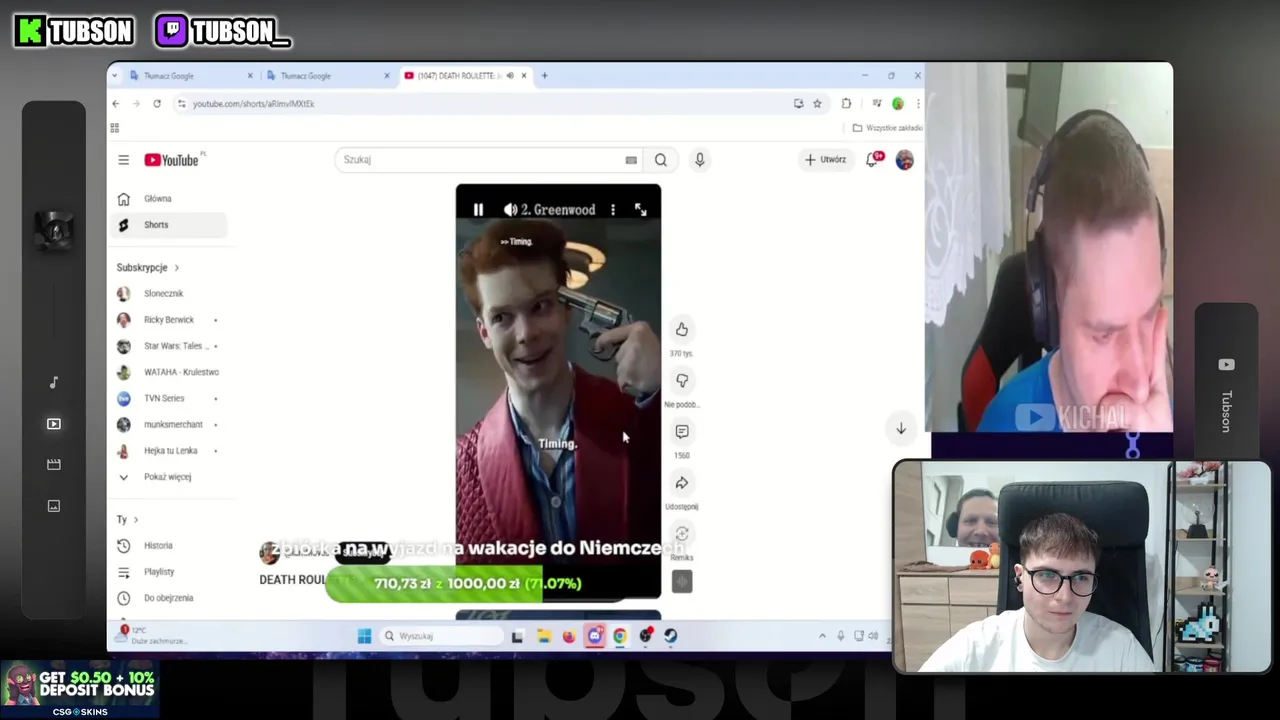Open the comments (1560) panel

682,432
